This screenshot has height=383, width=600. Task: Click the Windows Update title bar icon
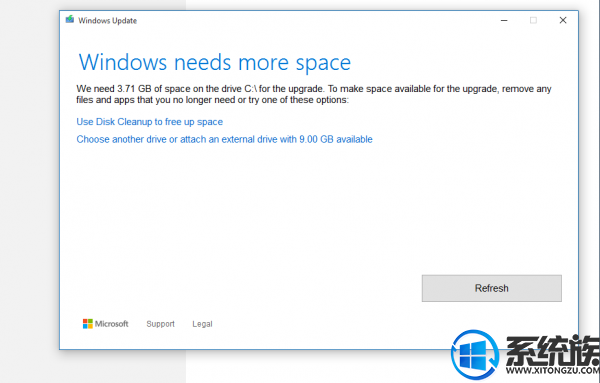(70, 20)
